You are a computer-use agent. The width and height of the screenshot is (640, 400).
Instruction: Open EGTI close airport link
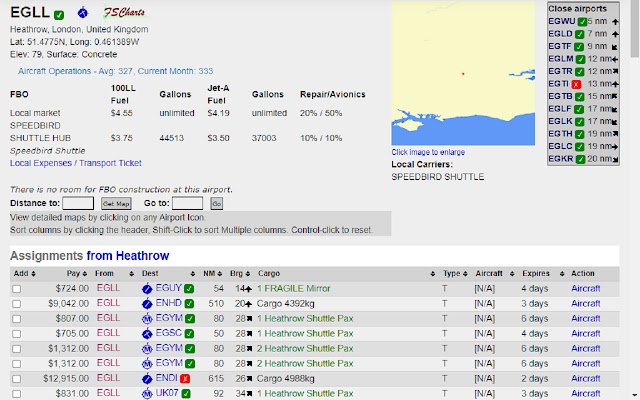(x=558, y=84)
